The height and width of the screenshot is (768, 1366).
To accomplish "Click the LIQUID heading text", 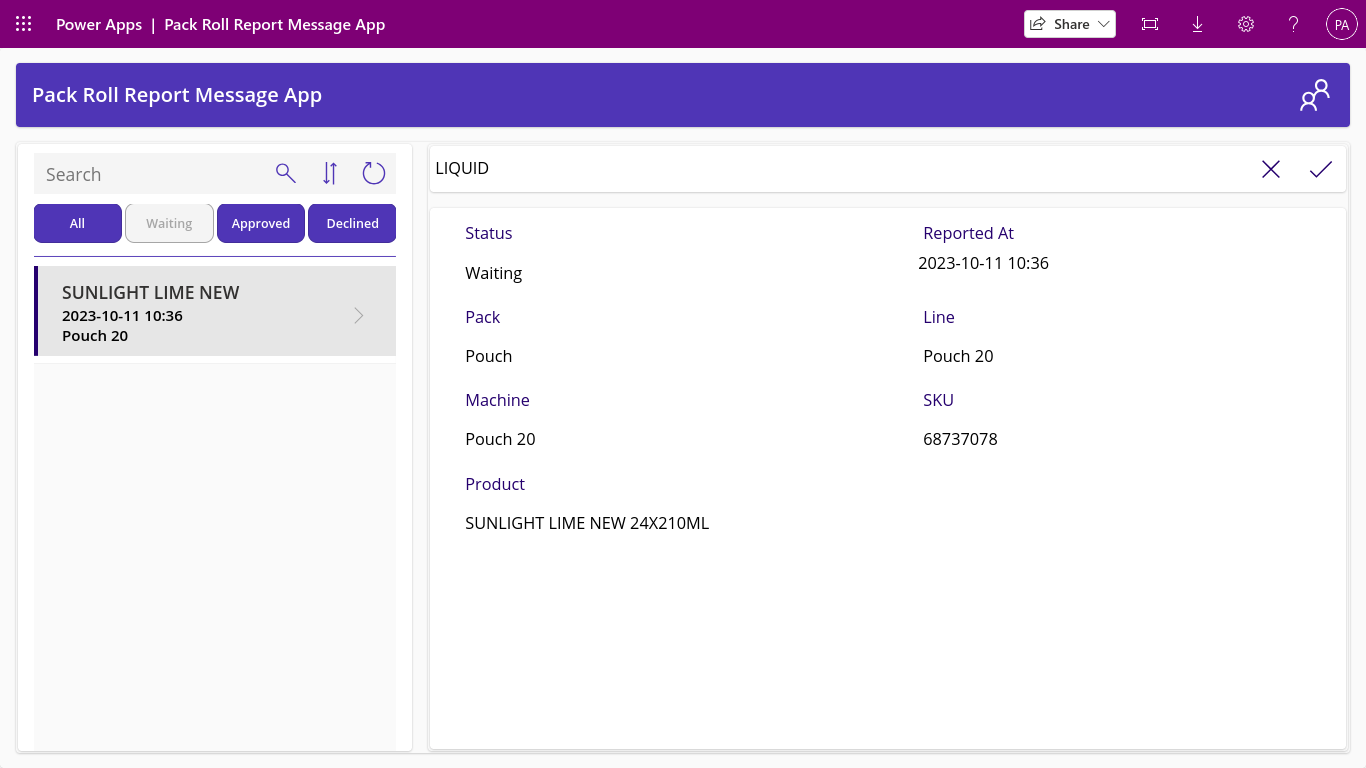I will (x=462, y=169).
